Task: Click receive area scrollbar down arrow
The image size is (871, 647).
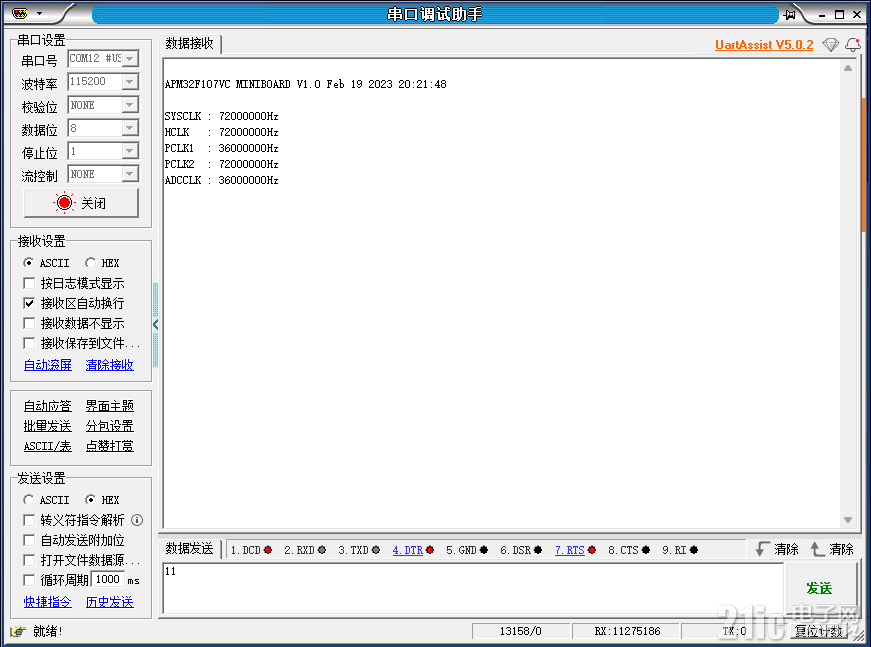Action: point(848,520)
